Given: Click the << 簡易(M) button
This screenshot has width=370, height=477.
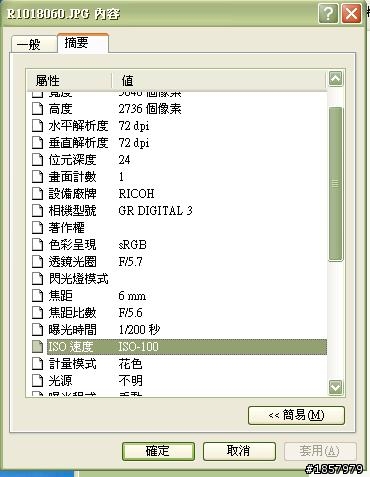Looking at the screenshot, I should coord(296,415).
